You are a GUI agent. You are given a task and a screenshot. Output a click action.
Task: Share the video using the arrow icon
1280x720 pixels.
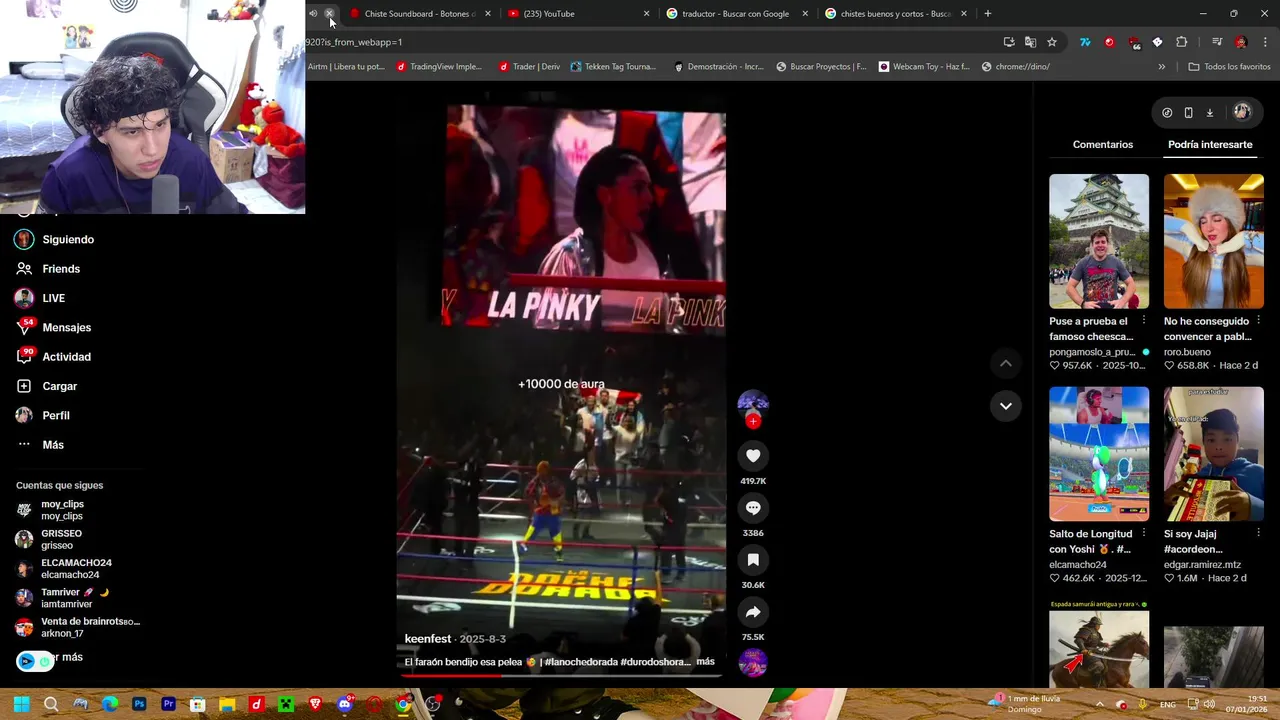pos(753,612)
